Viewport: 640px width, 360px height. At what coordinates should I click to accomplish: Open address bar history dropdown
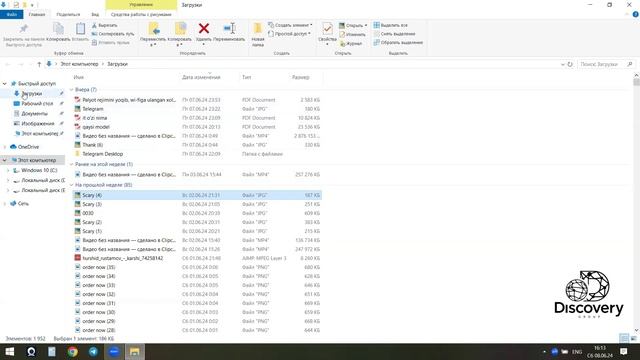[x=563, y=64]
